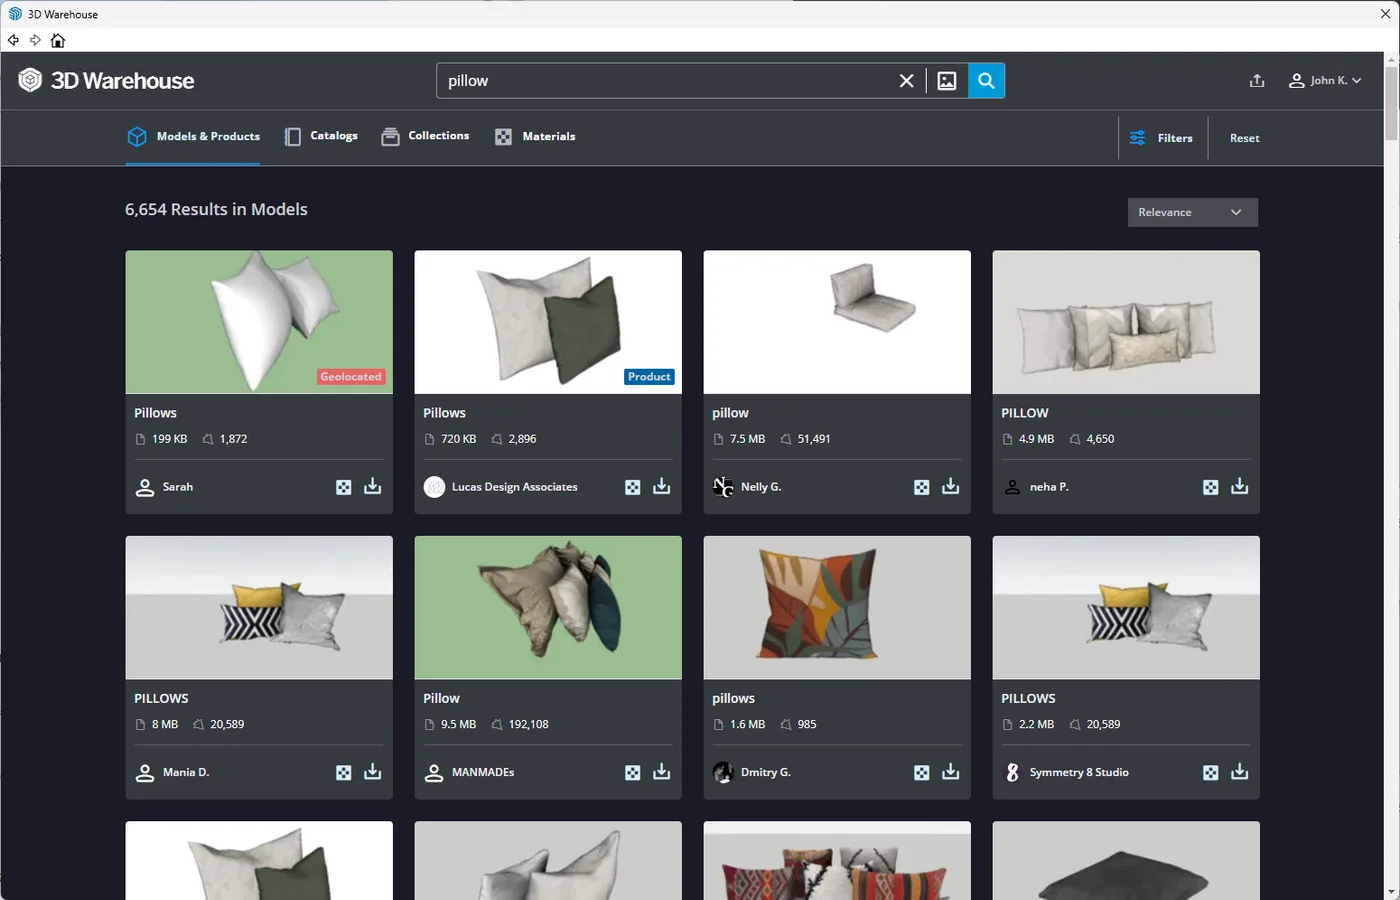Switch to the Catalogs tab
1400x900 pixels.
tap(321, 136)
